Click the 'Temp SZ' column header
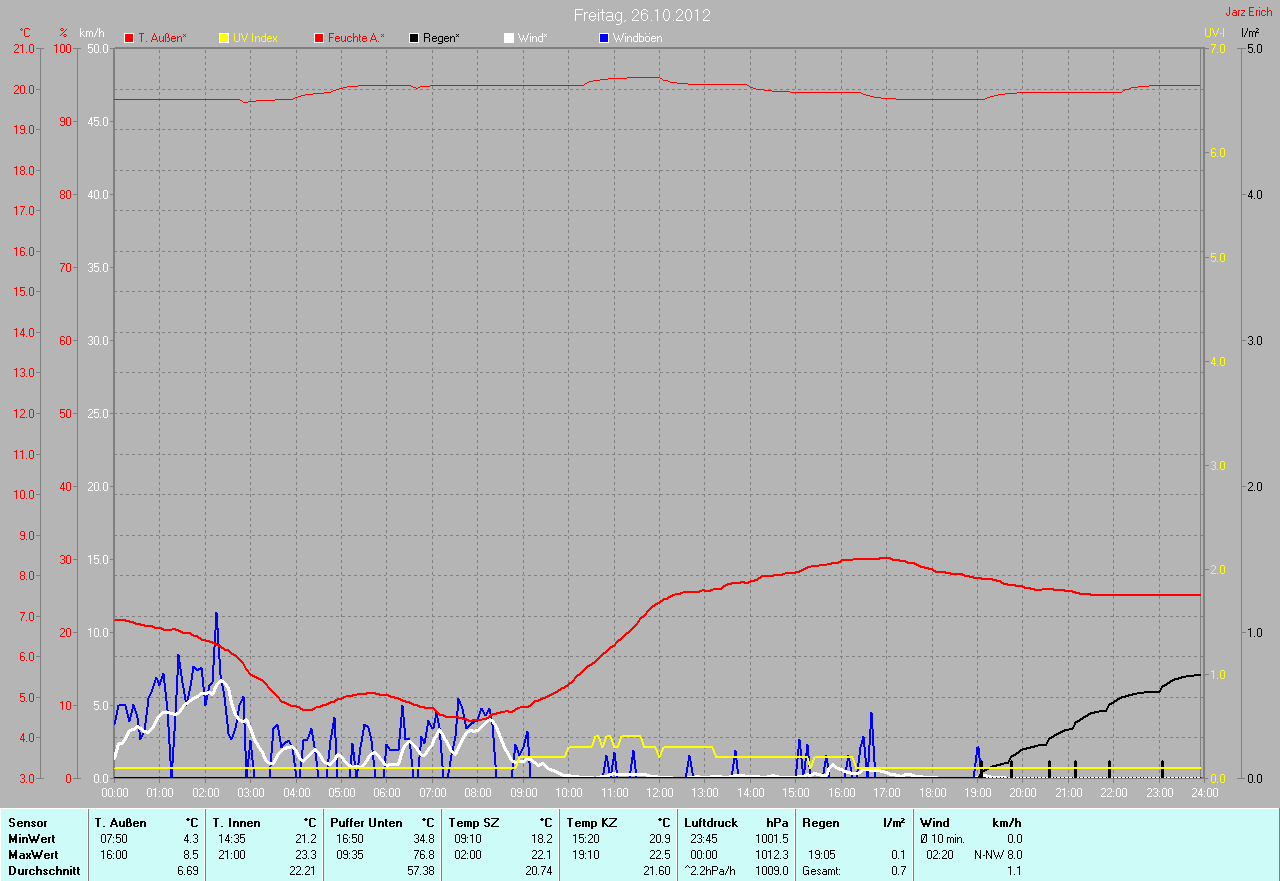Screen dimensions: 1280x881 [x=473, y=822]
